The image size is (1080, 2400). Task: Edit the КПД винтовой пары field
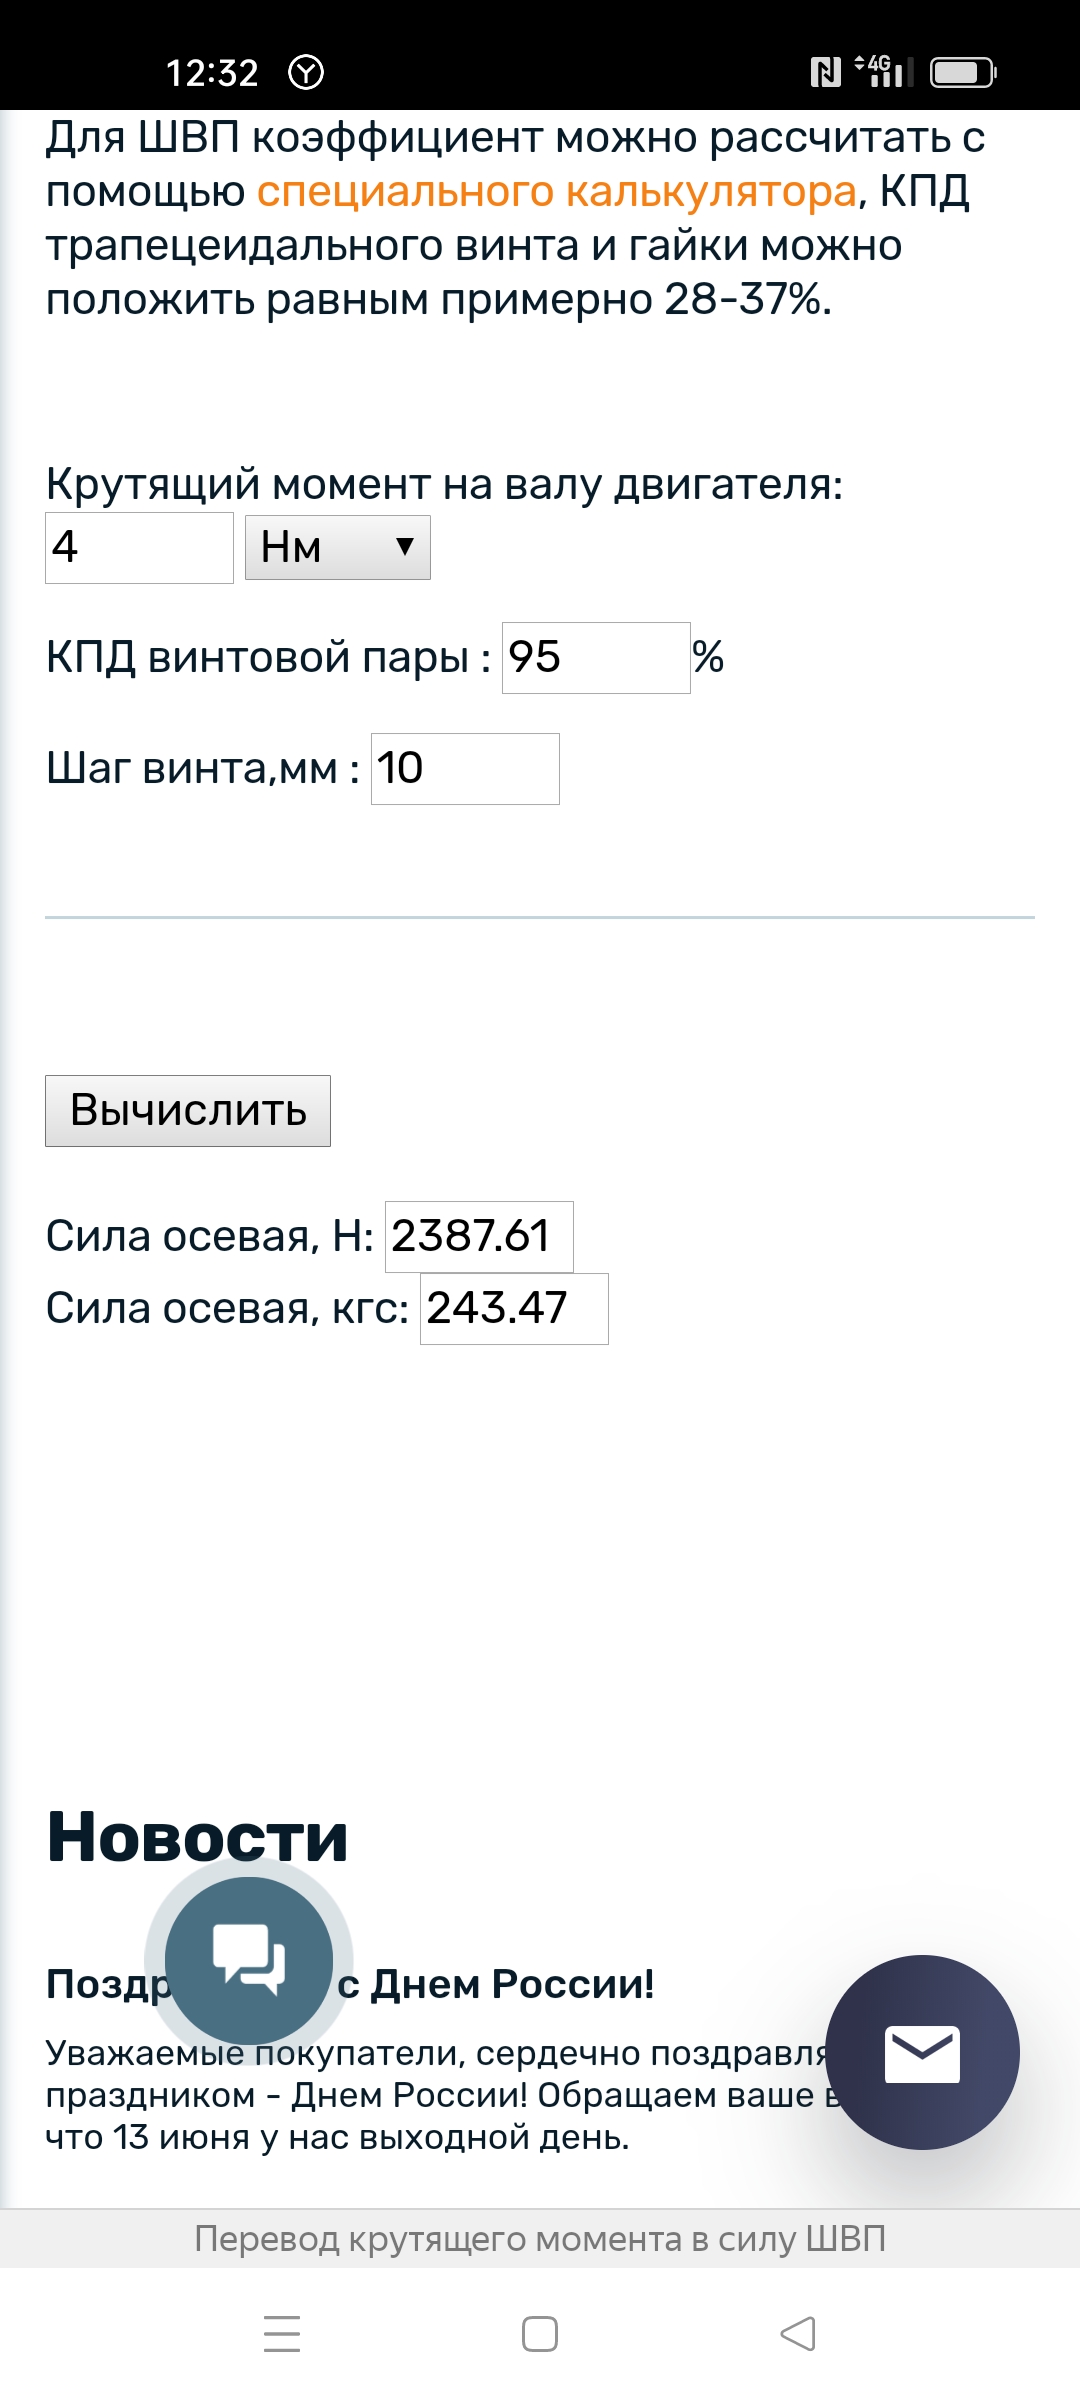595,657
